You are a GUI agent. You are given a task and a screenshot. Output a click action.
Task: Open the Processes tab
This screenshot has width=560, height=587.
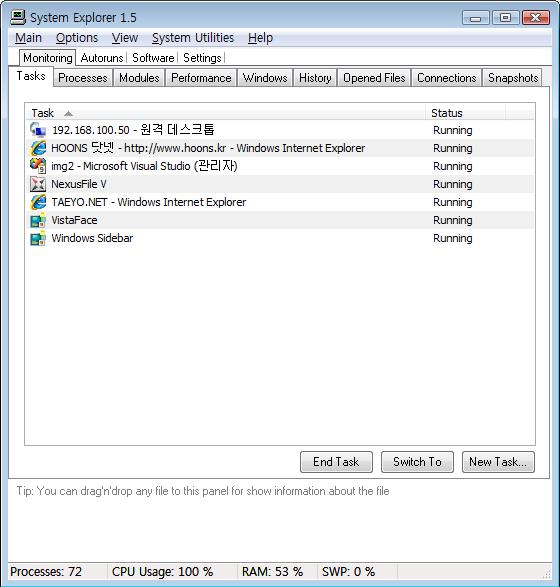point(83,78)
